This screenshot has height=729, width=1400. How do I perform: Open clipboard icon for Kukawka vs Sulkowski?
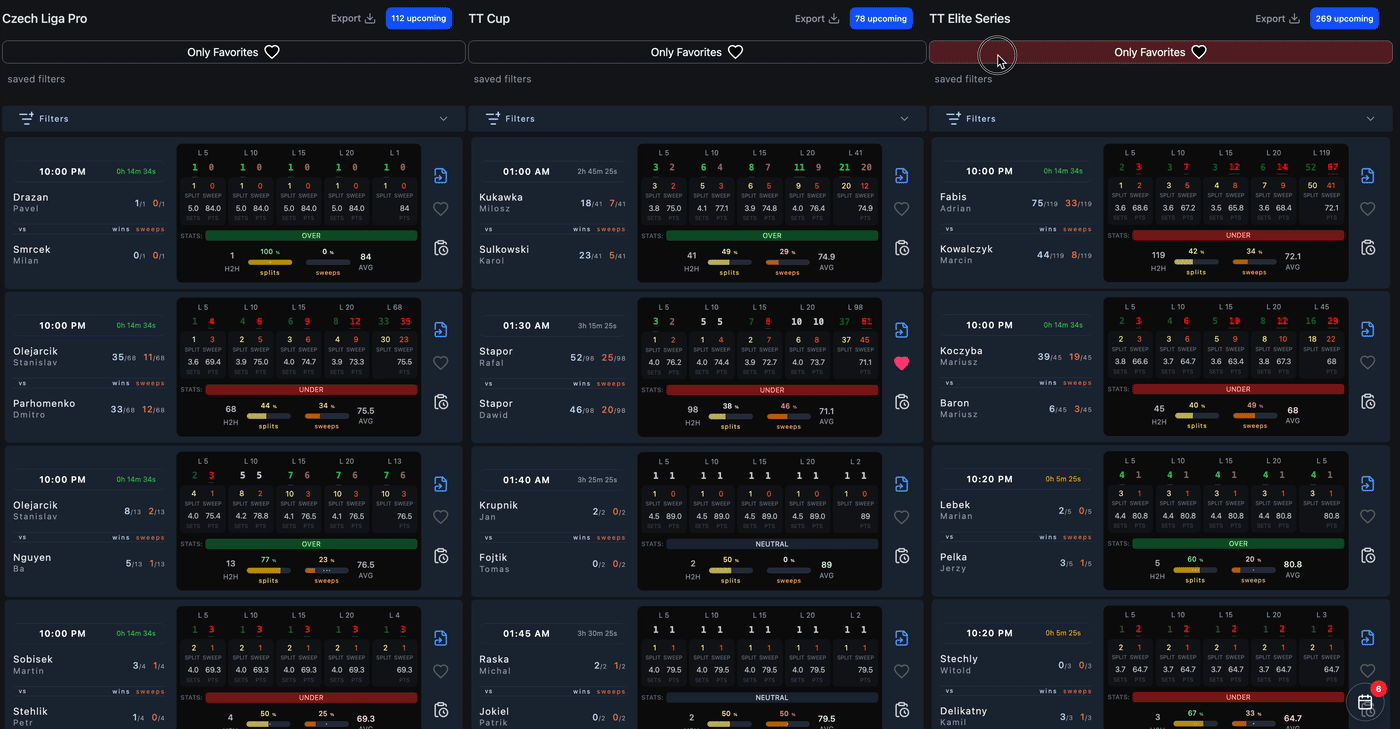click(902, 248)
